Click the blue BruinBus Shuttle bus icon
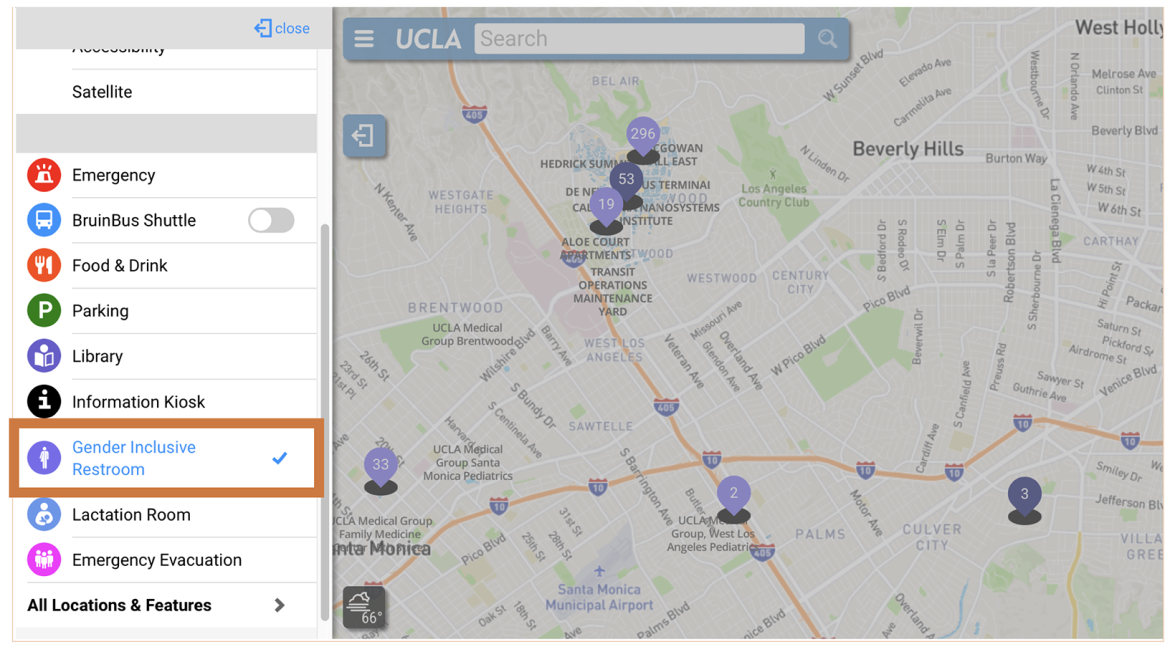This screenshot has width=1170, height=652. click(44, 220)
